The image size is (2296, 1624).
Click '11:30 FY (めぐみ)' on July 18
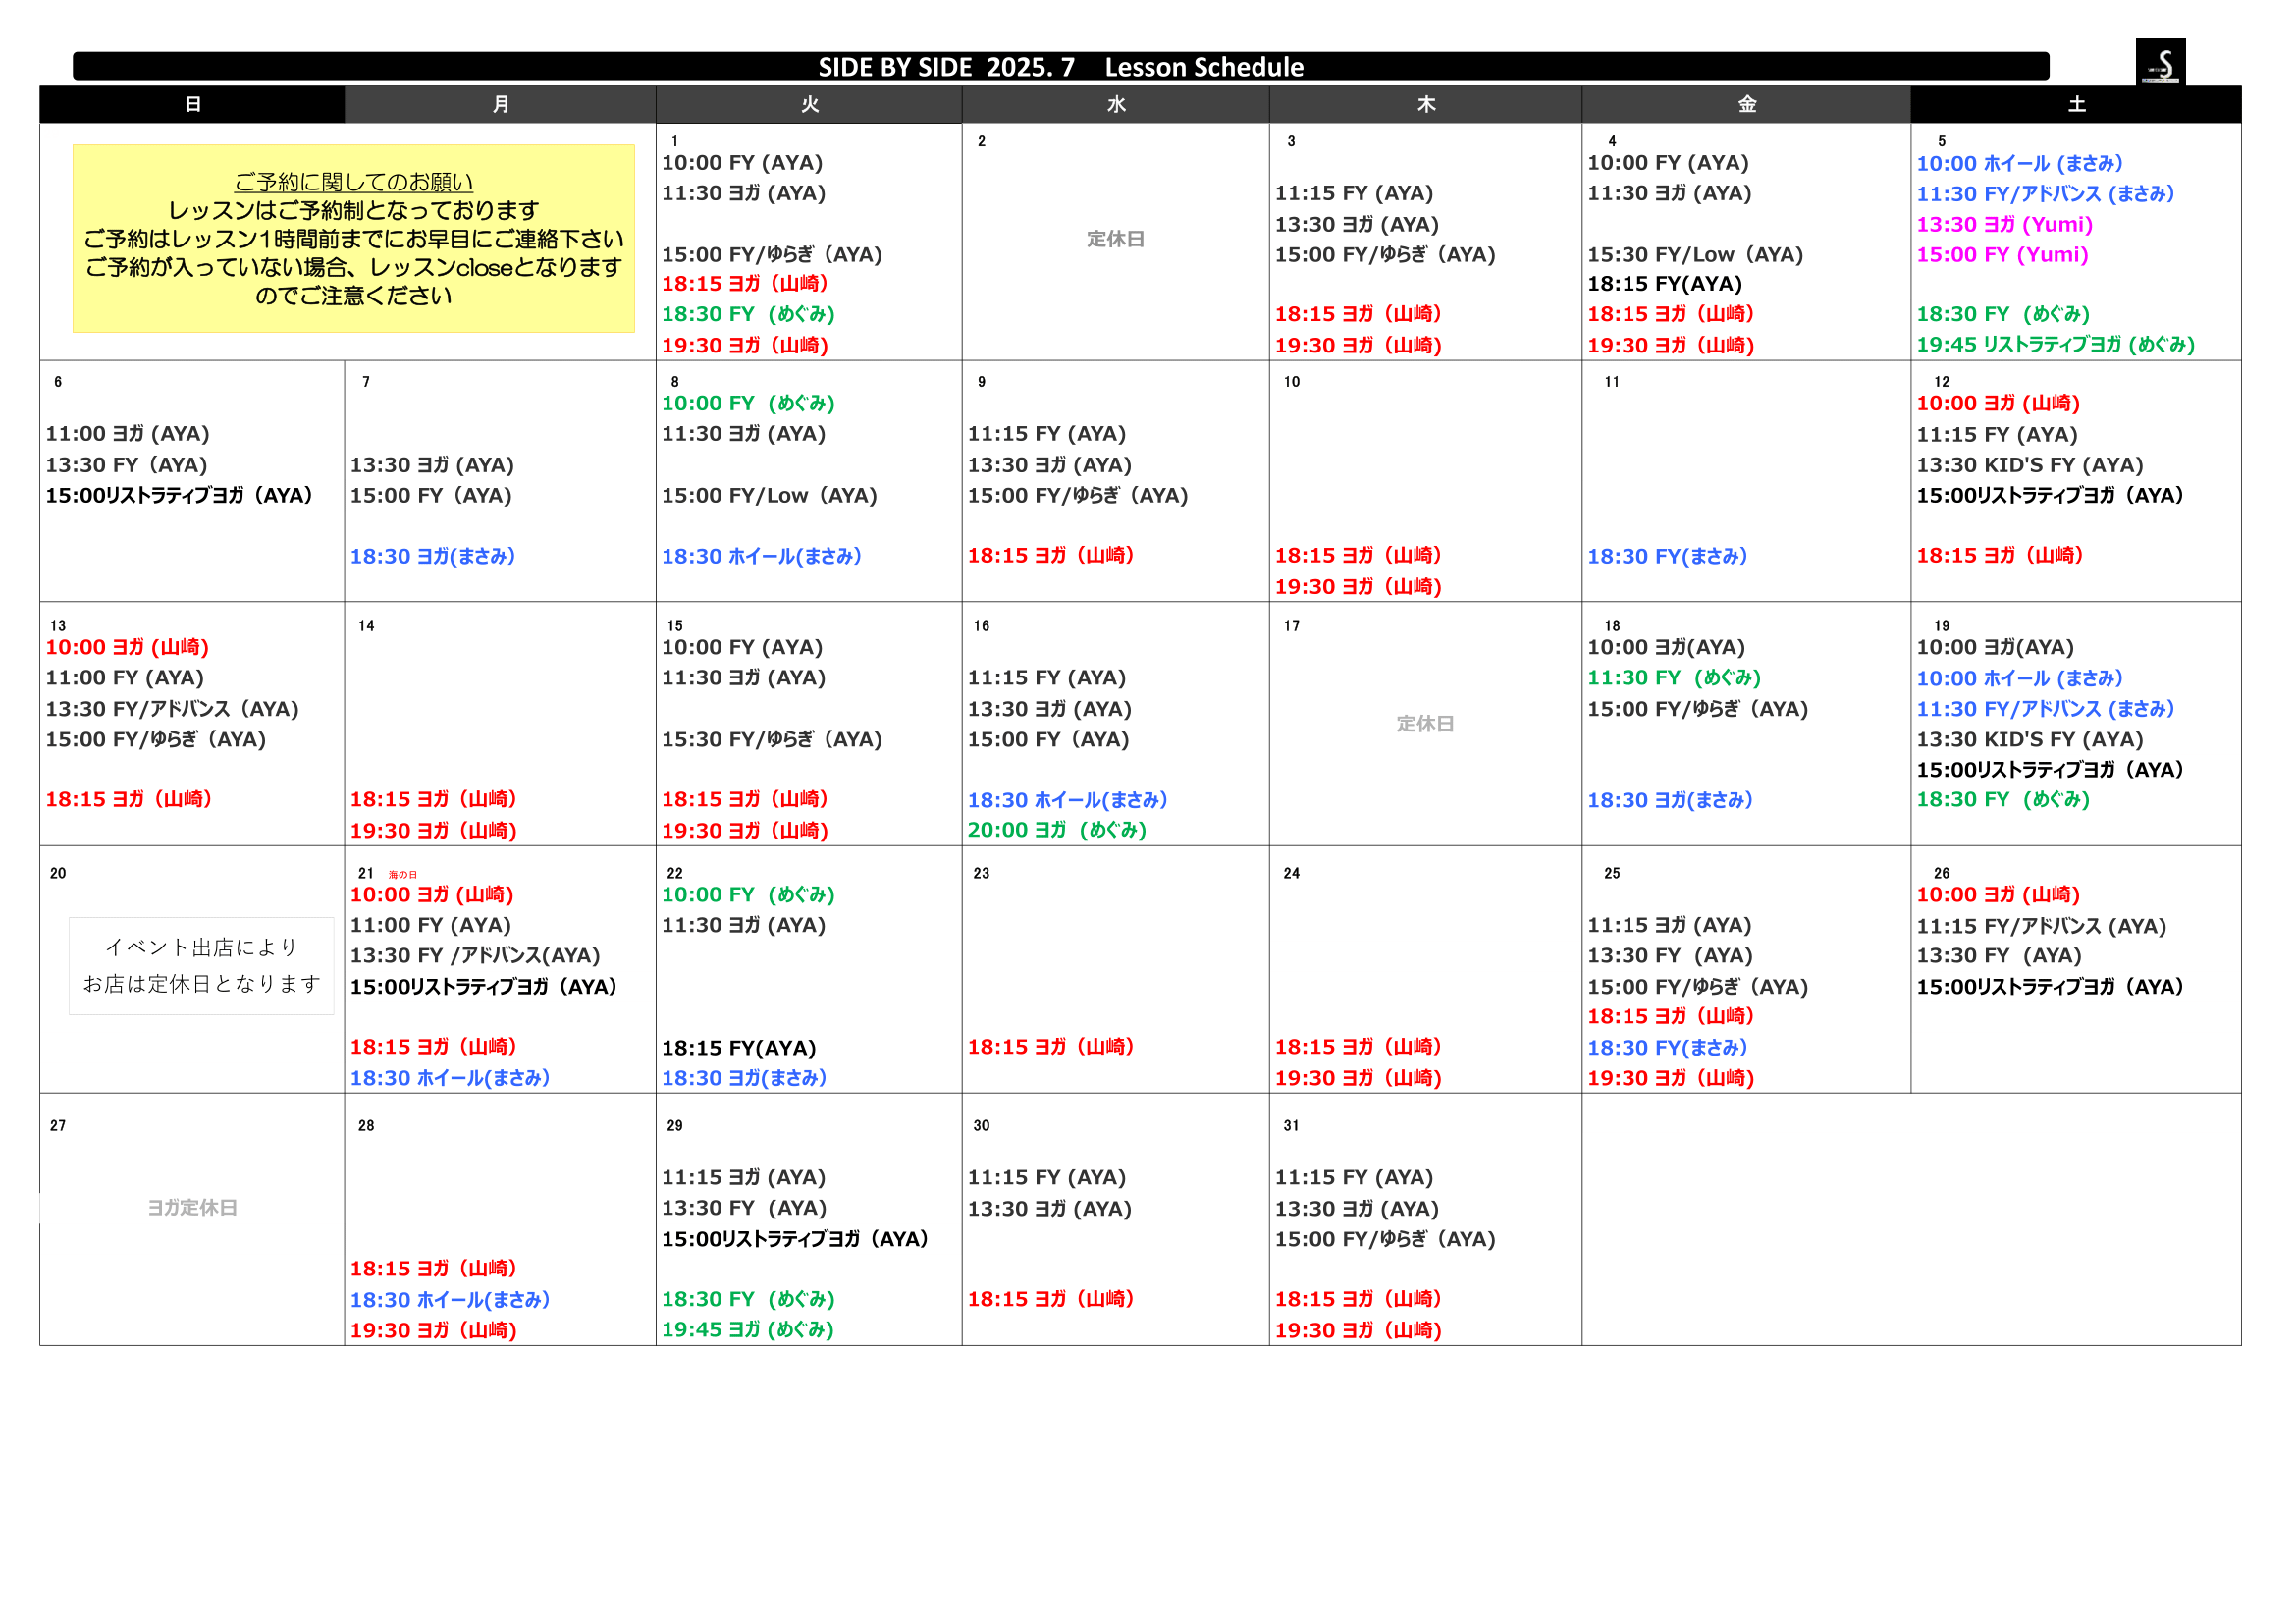[1674, 678]
